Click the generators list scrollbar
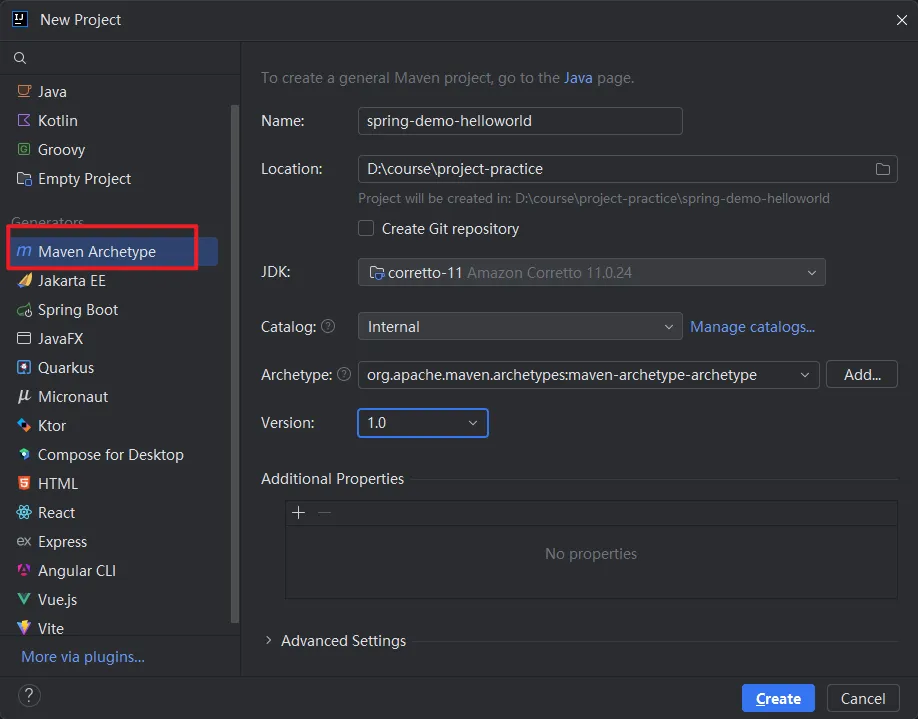918x719 pixels. (235, 363)
